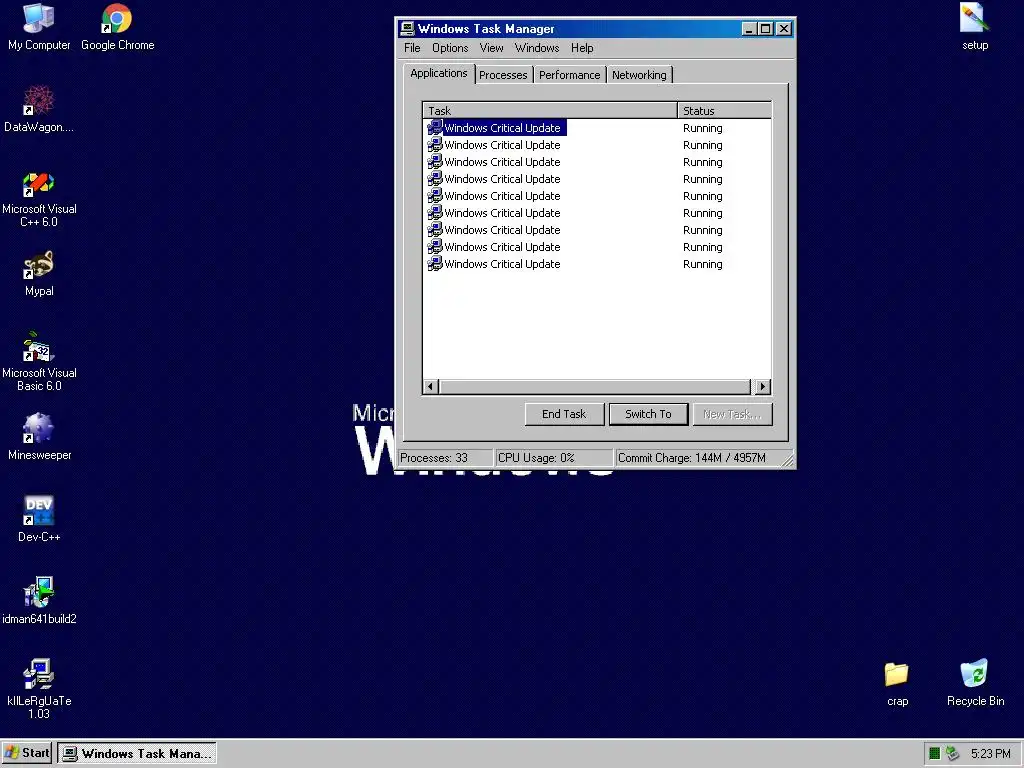Click the 5:23 PM taskbar clock
Screen dimensions: 1024x768
(990, 754)
